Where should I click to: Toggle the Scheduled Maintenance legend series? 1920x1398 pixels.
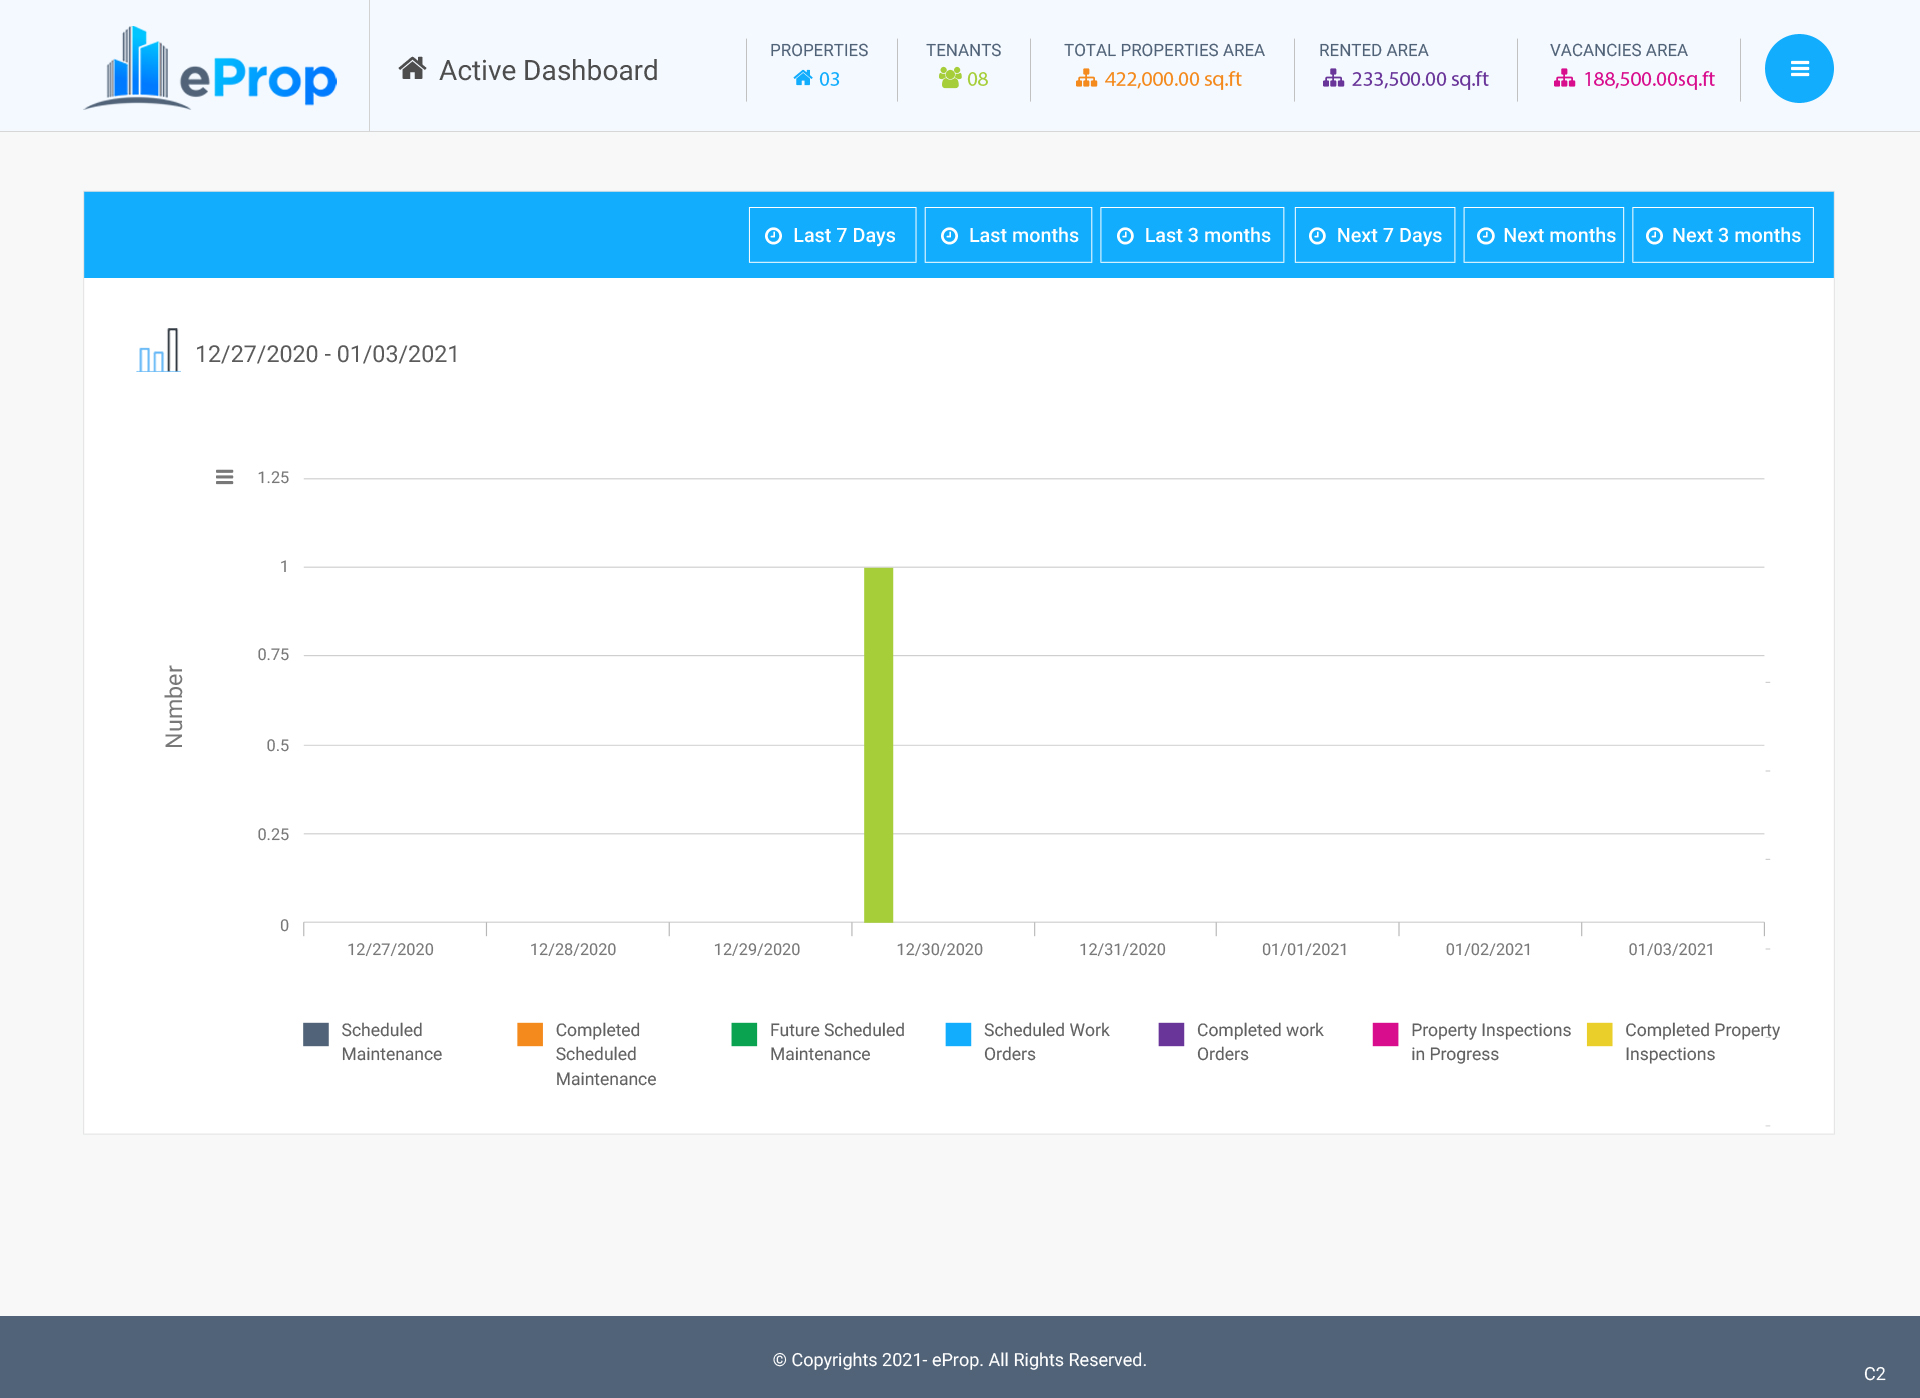point(372,1041)
